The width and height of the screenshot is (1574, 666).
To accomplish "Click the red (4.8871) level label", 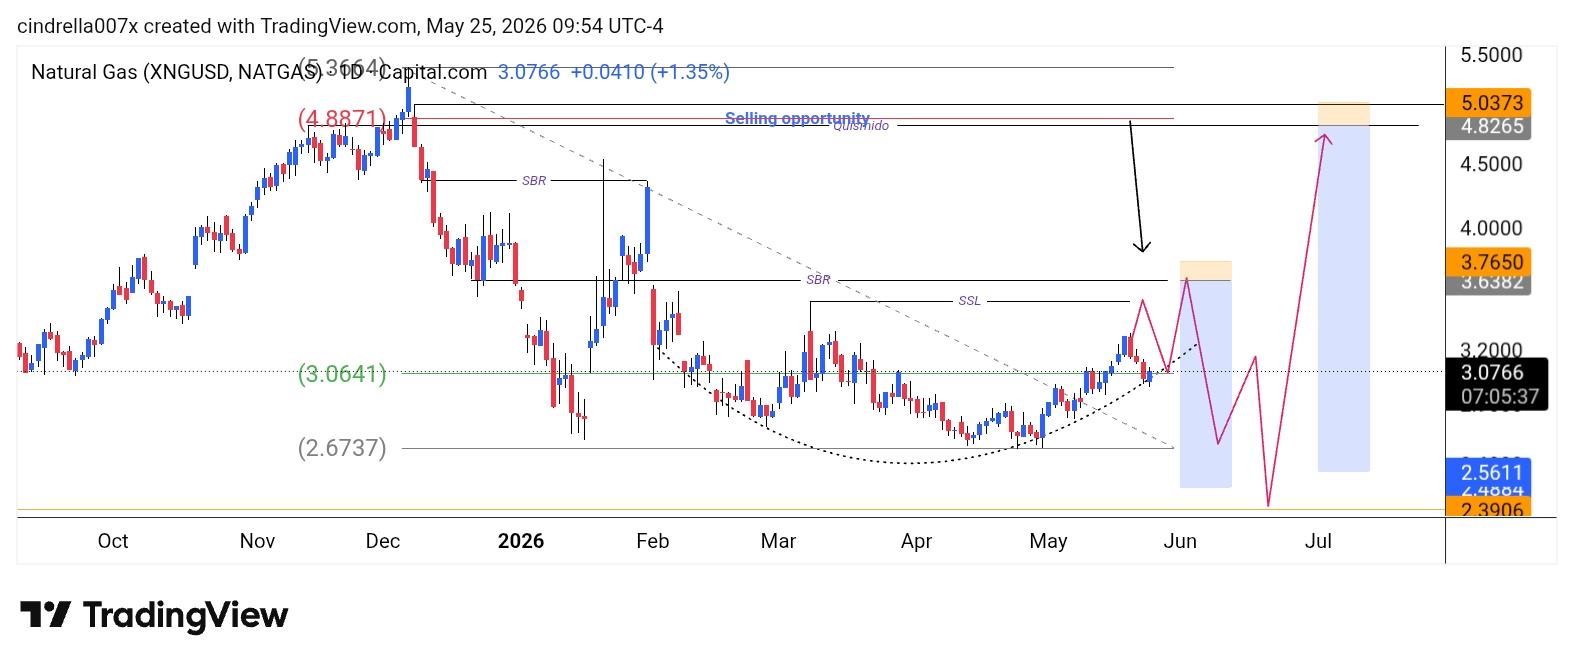I will click(x=342, y=119).
